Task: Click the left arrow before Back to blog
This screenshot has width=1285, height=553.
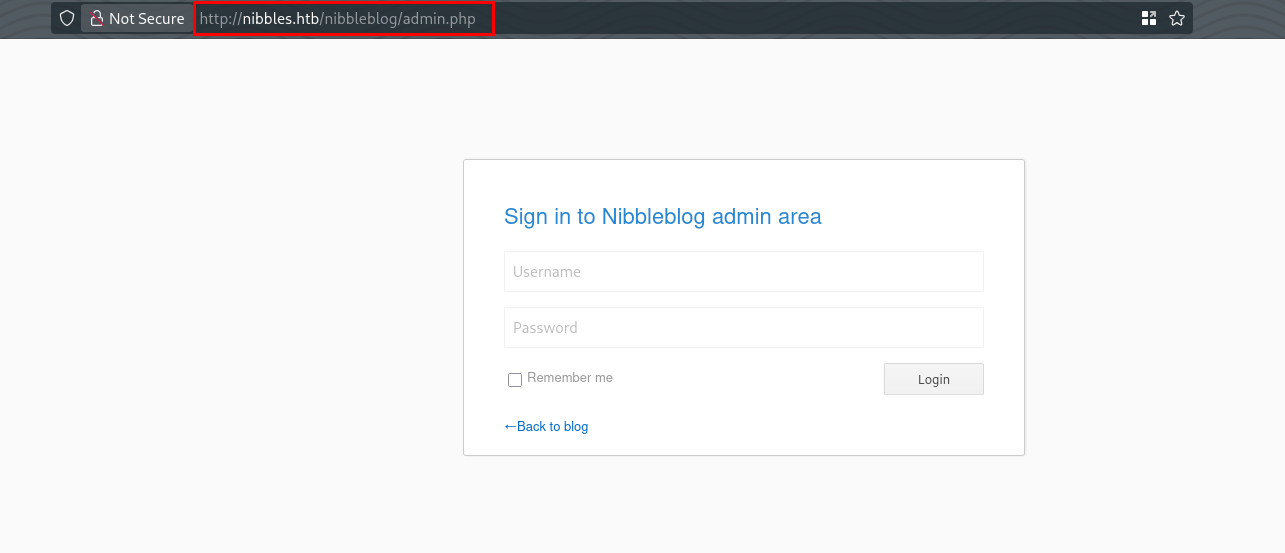Action: pyautogui.click(x=510, y=427)
